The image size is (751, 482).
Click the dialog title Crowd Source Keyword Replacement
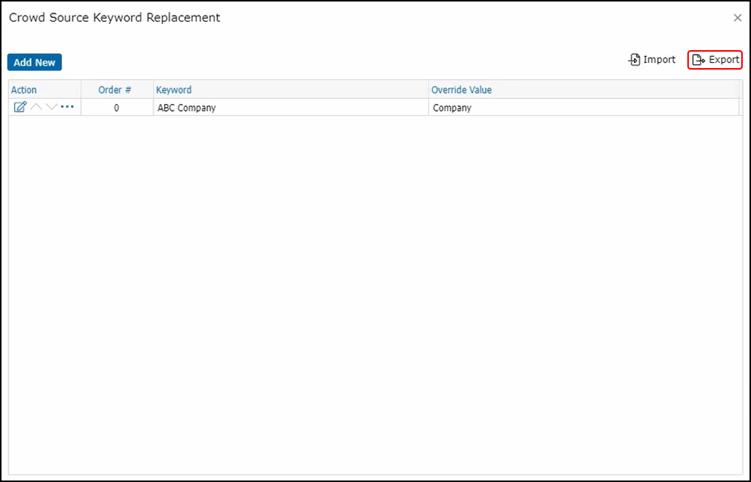[x=114, y=18]
